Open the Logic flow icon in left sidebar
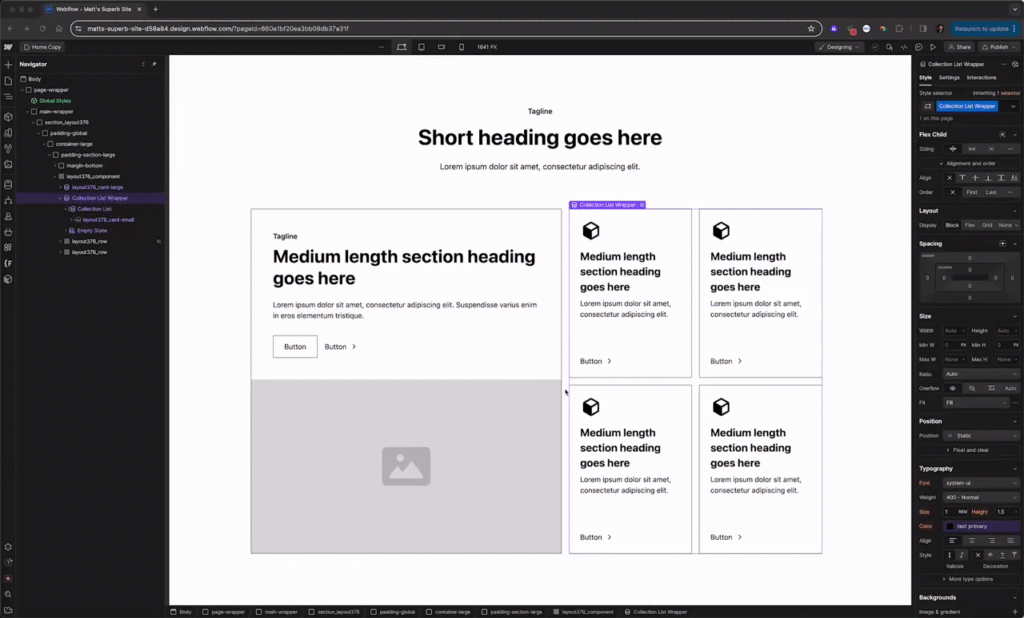Viewport: 1024px width, 618px height. [8, 201]
